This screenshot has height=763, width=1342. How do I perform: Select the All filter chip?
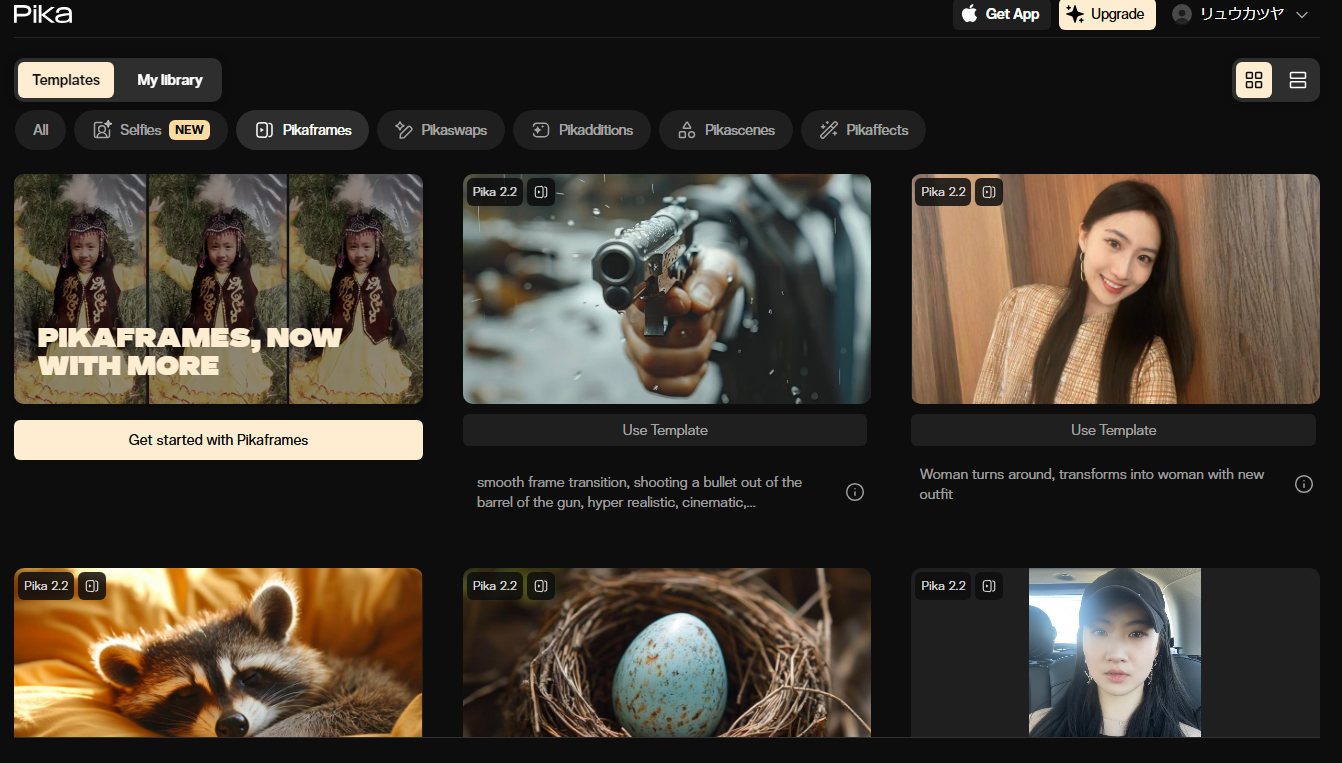coord(41,130)
